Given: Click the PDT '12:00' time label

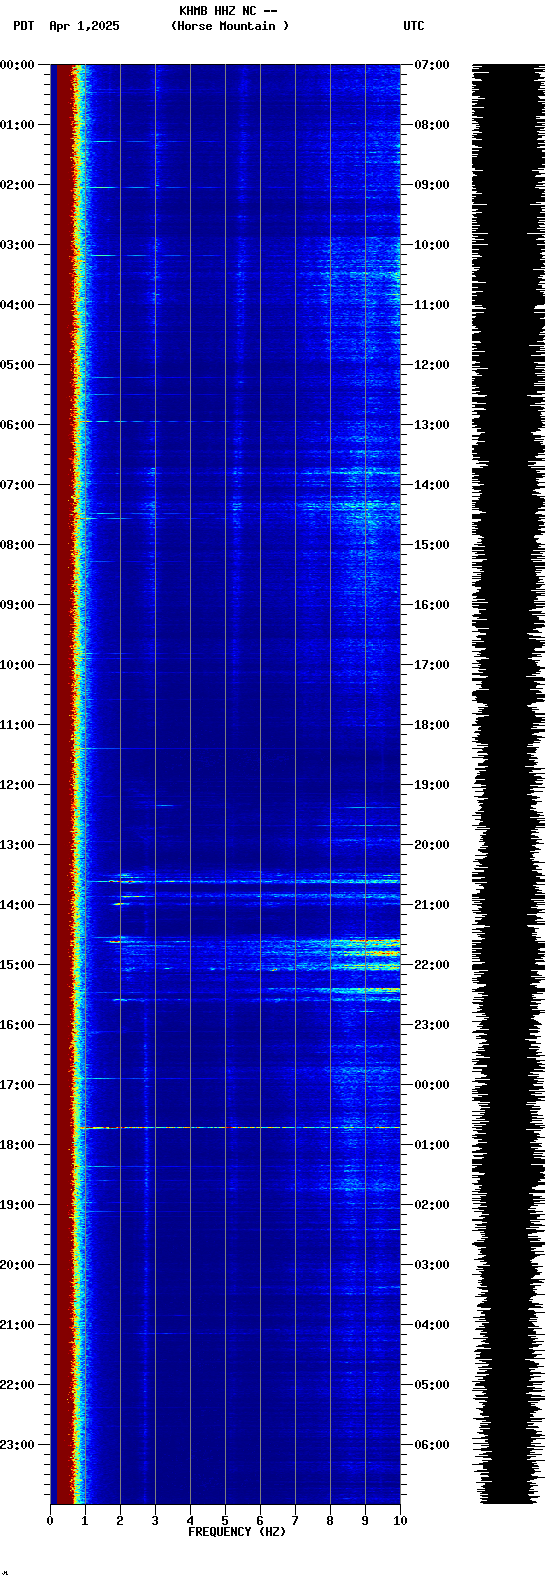Looking at the screenshot, I should [17, 785].
